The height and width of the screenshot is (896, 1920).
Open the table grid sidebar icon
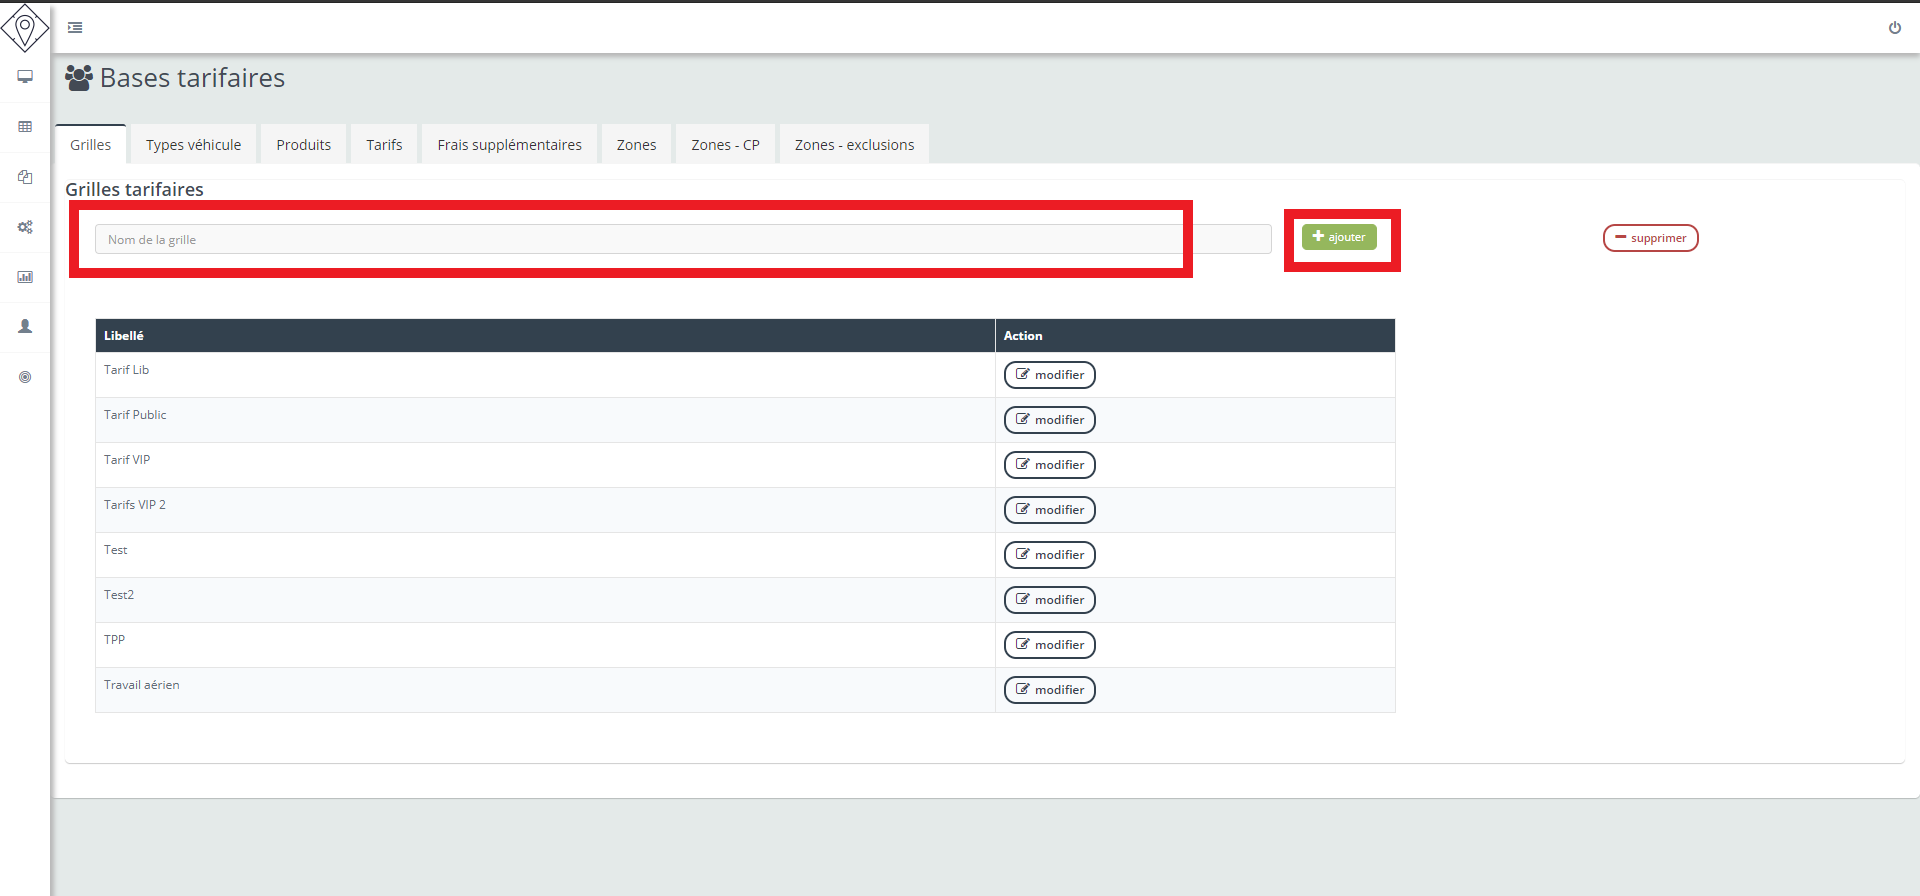point(25,127)
